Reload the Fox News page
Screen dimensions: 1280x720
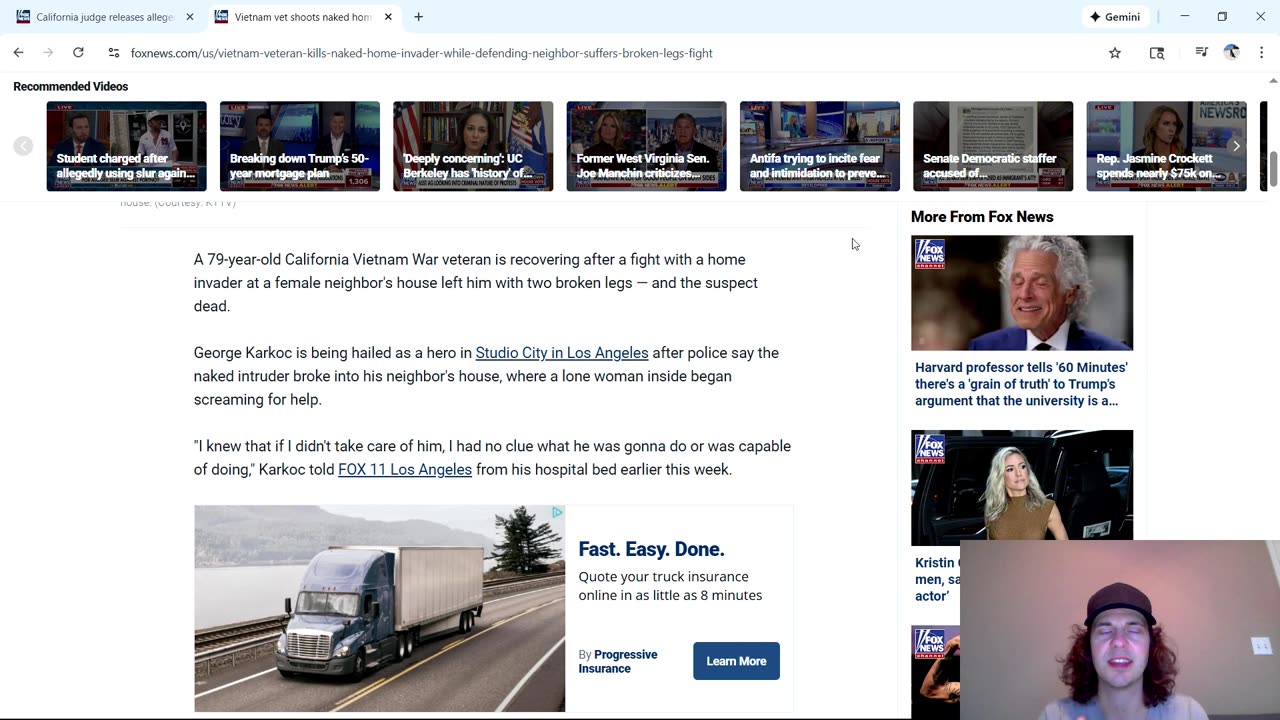78,53
